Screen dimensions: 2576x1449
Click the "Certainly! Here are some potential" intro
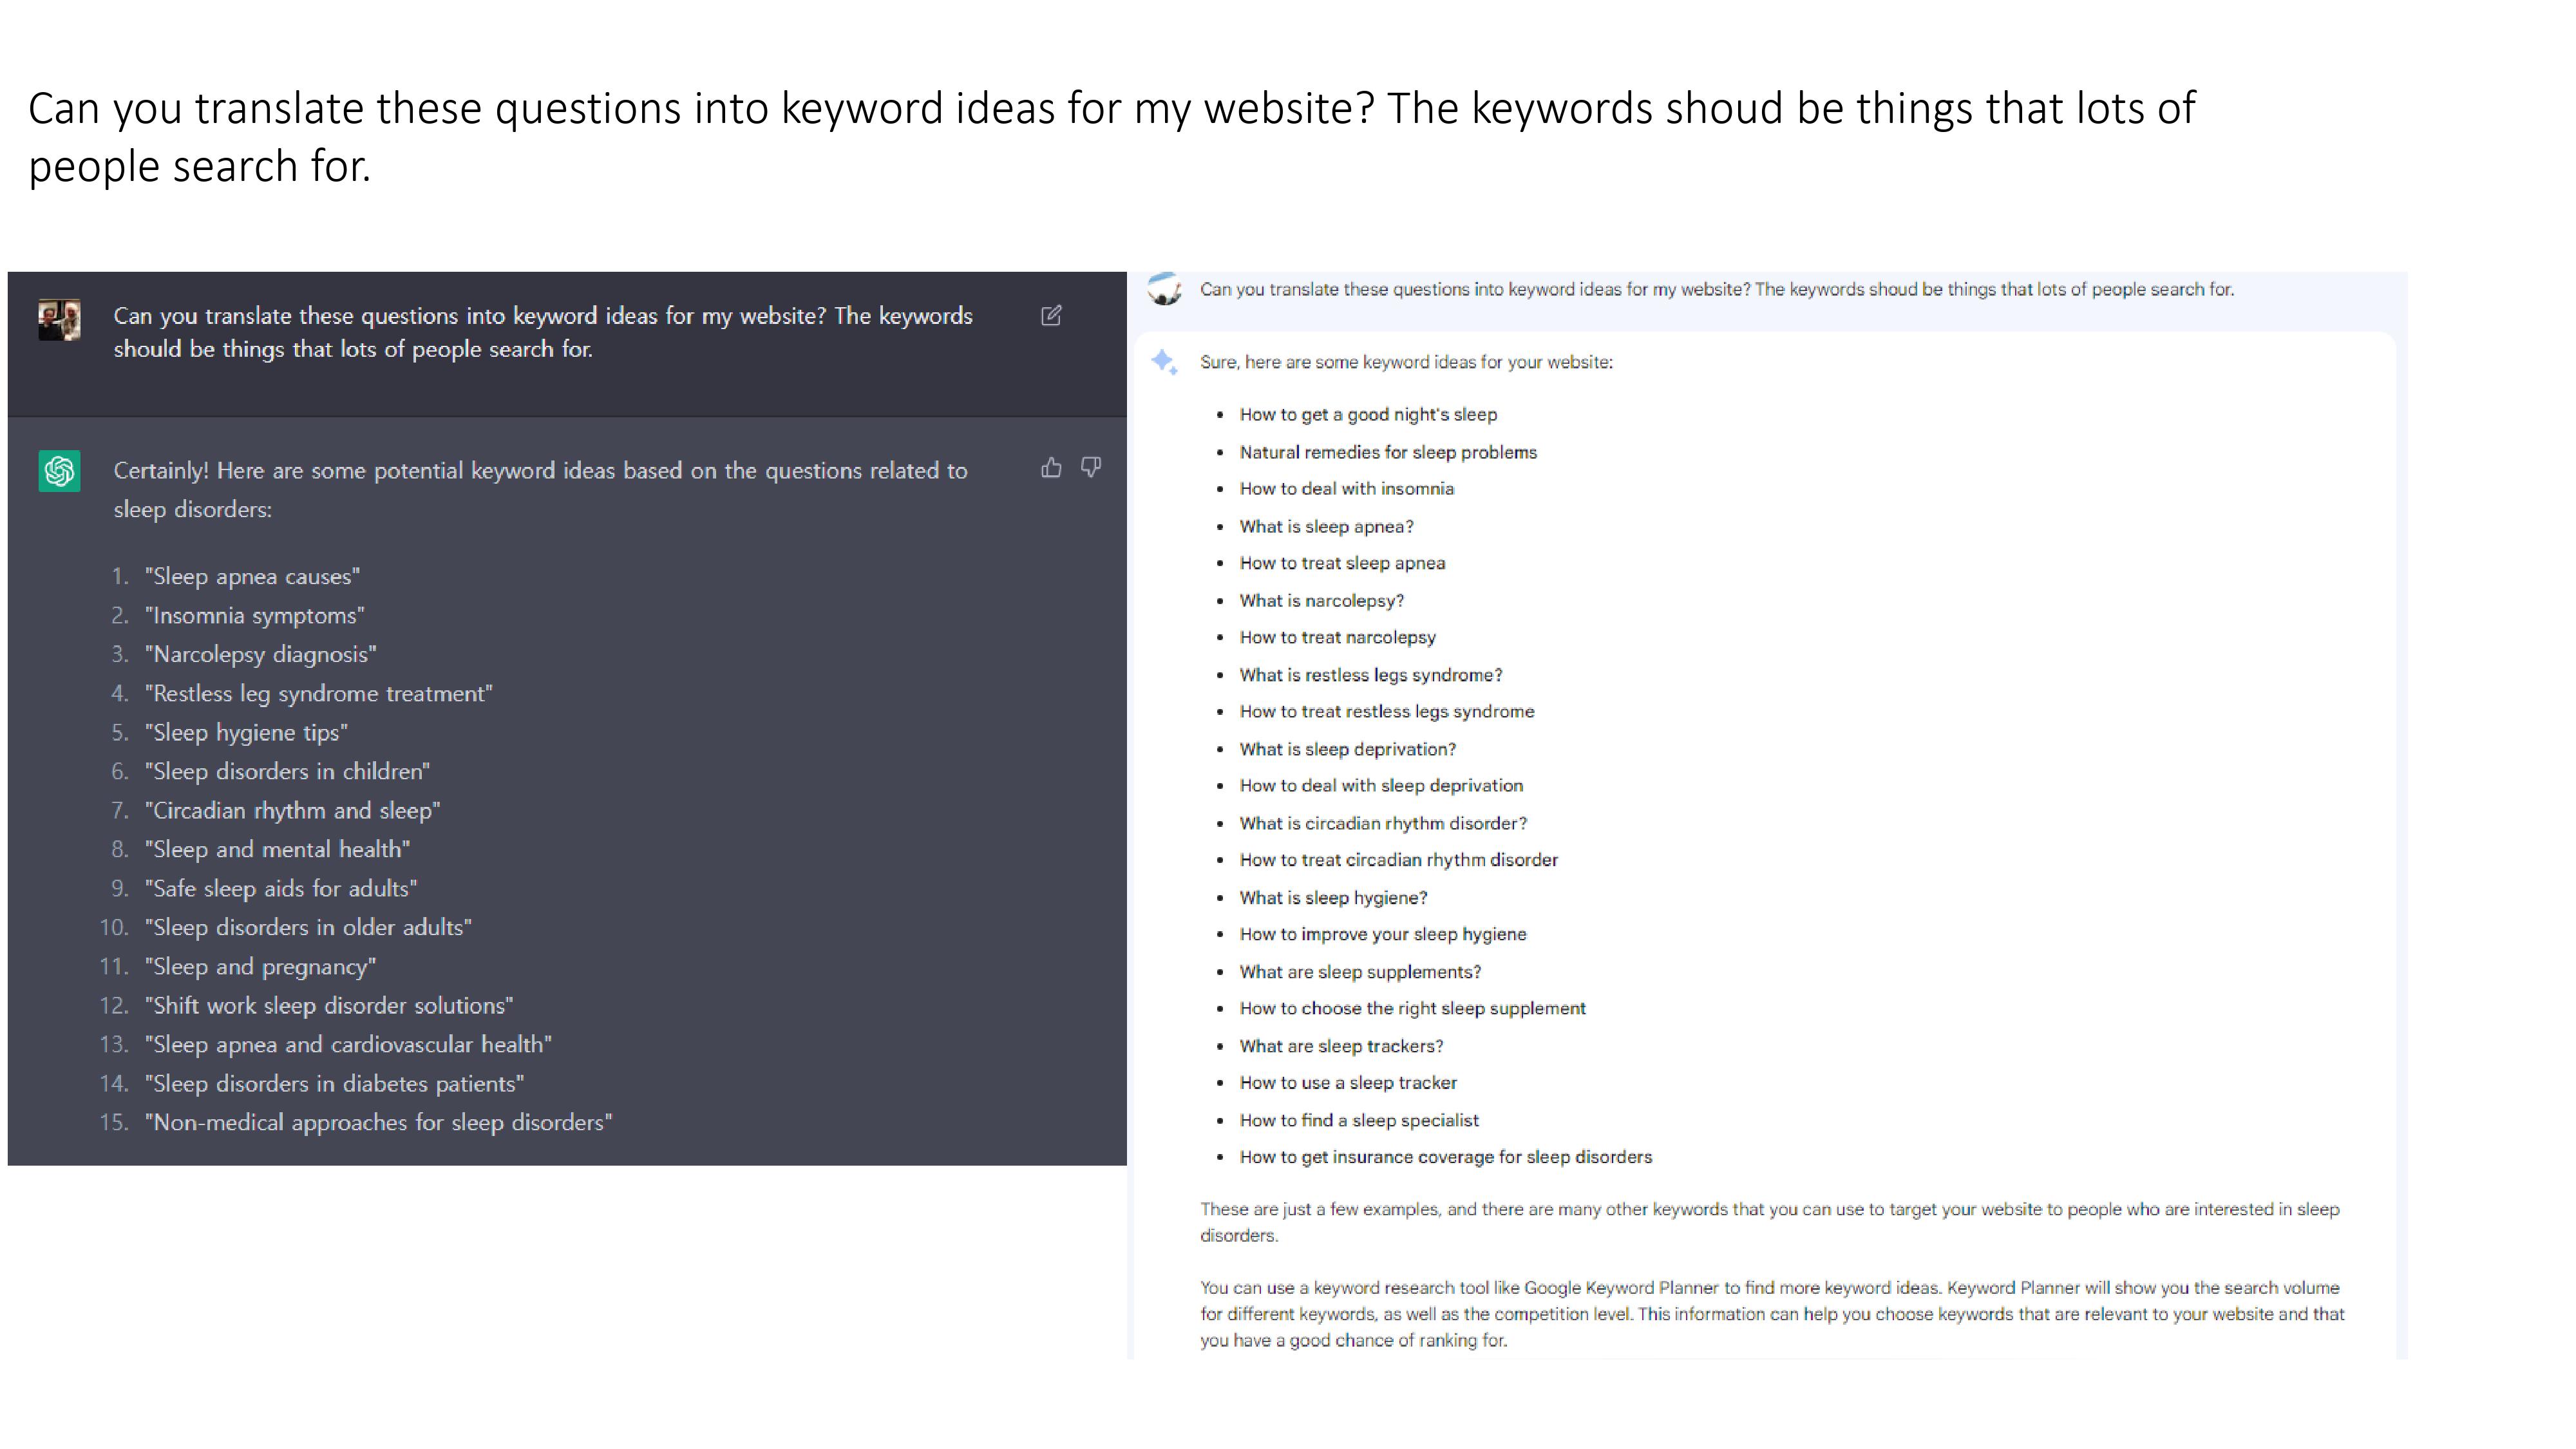(x=540, y=490)
